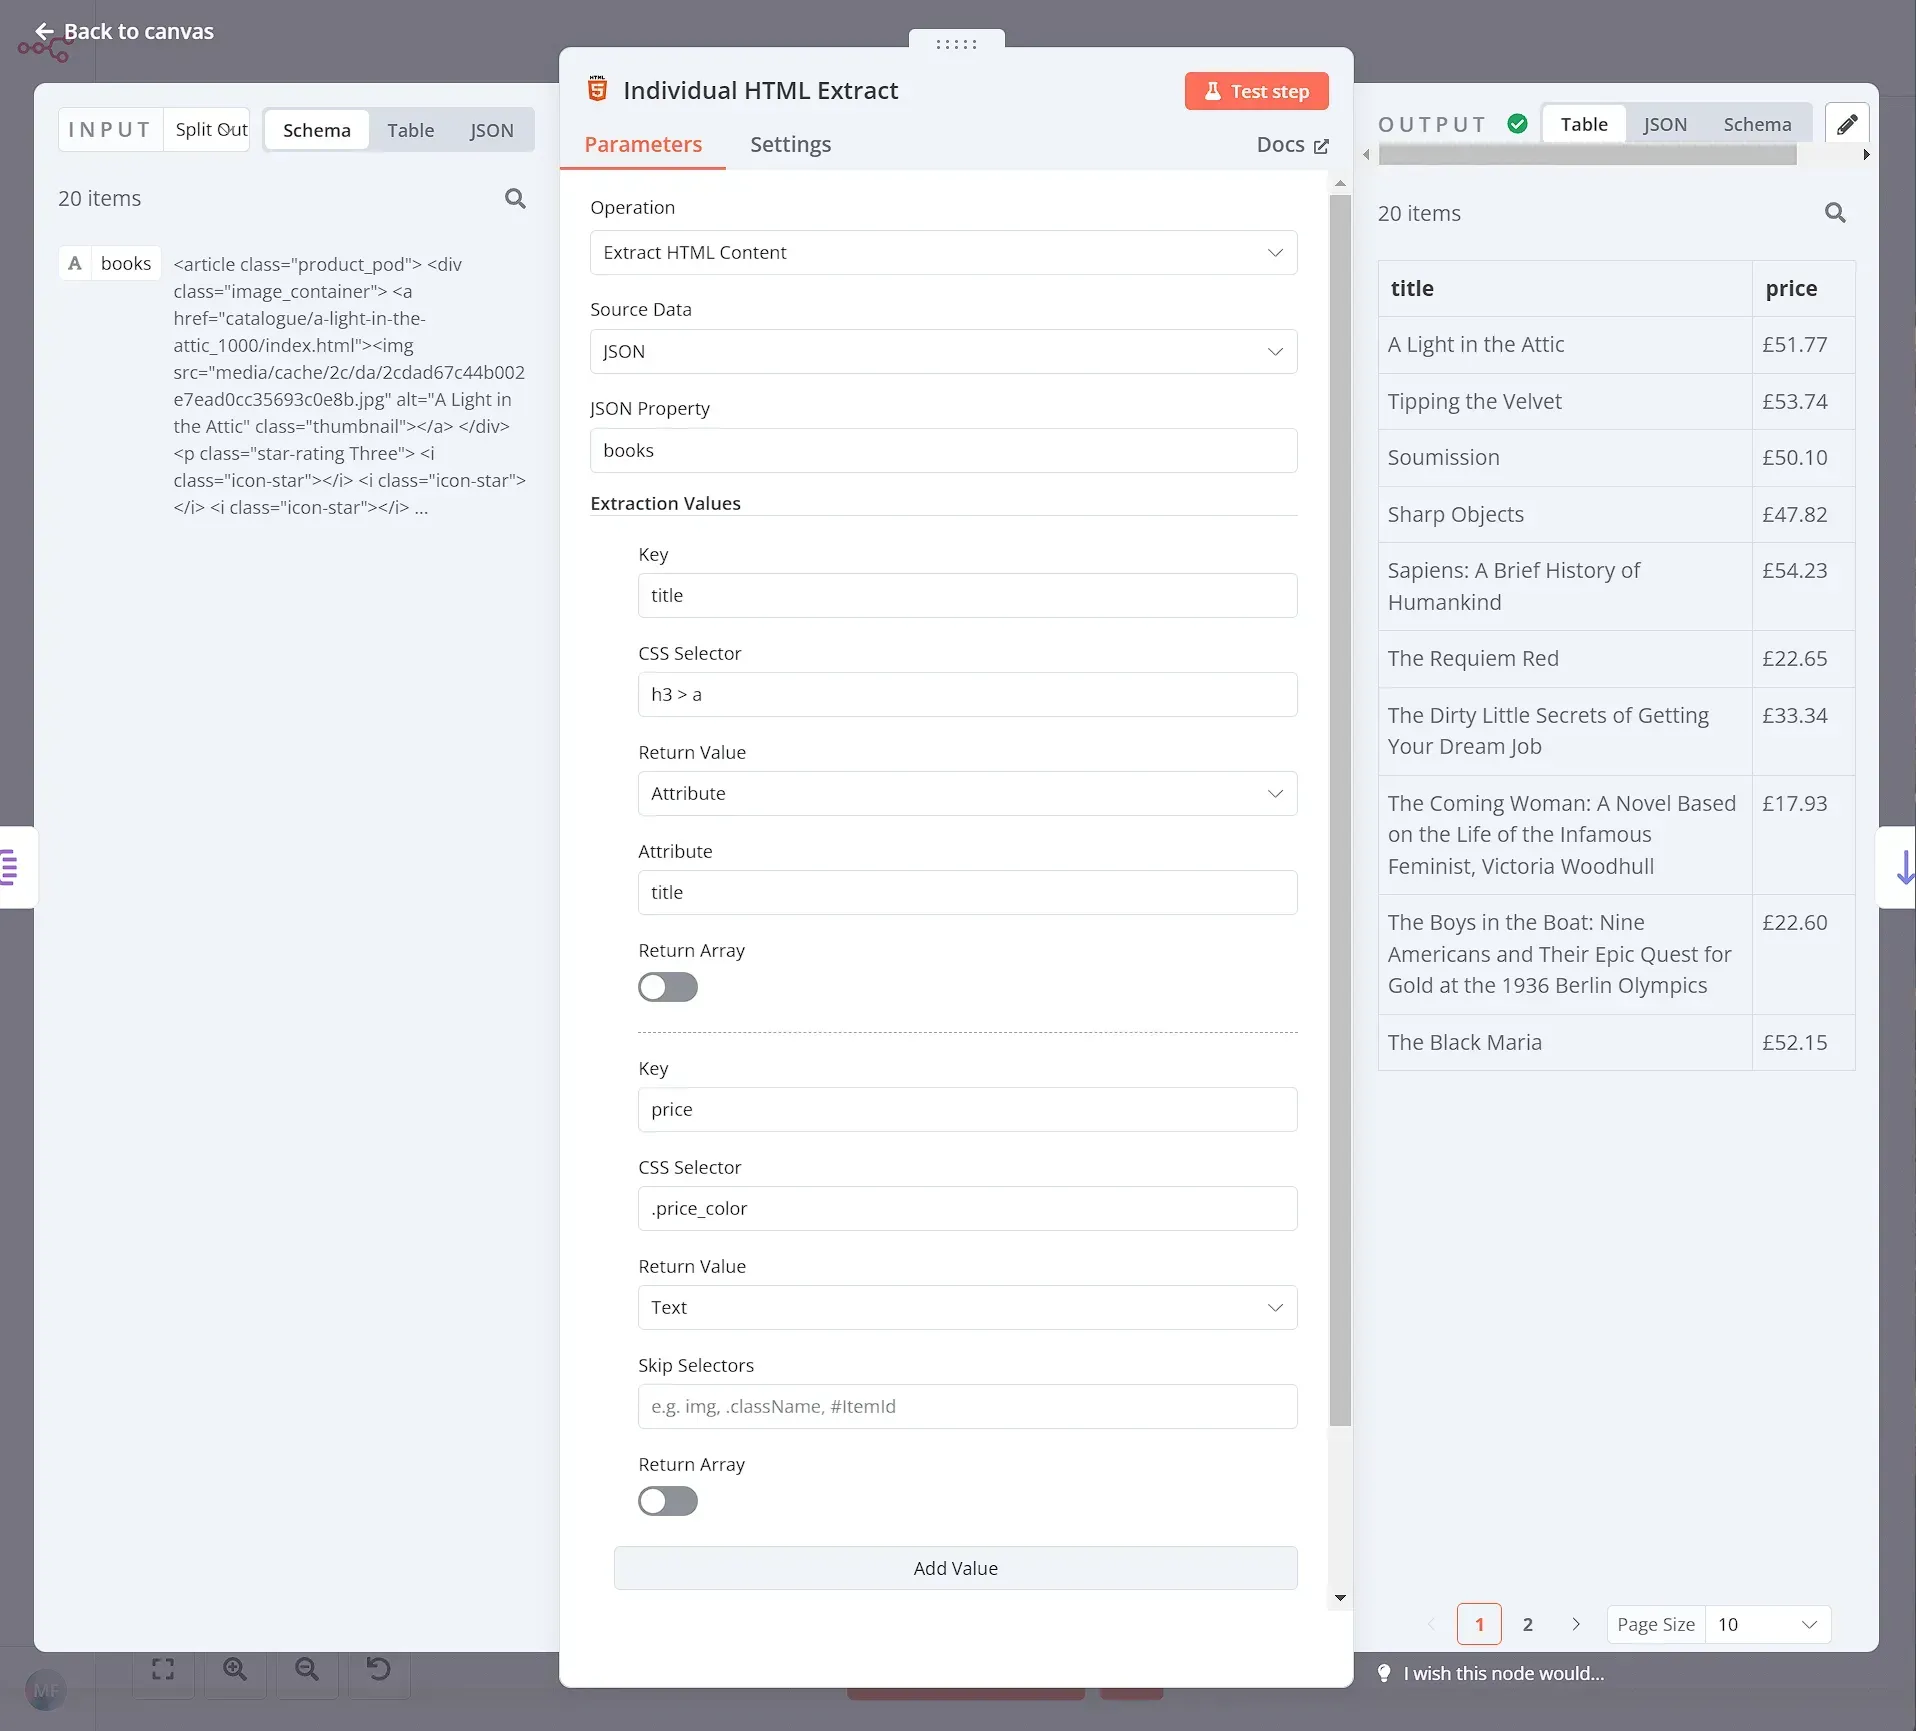Zoom in on canvas
Image resolution: width=1916 pixels, height=1731 pixels.
tap(235, 1669)
